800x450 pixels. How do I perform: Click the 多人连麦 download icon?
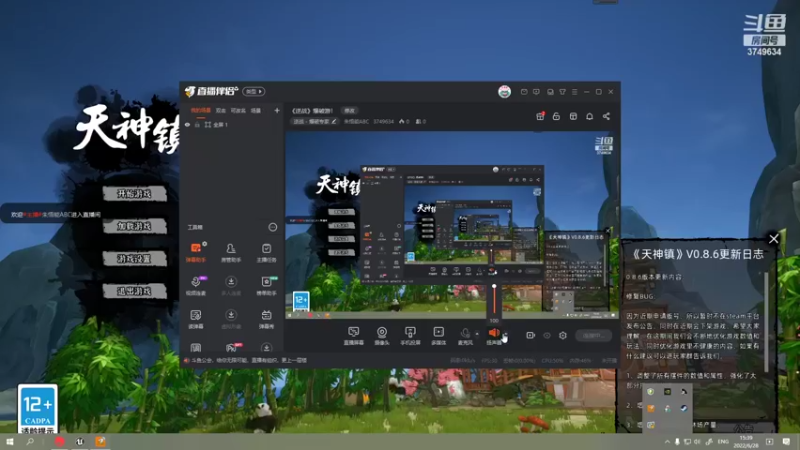(231, 282)
